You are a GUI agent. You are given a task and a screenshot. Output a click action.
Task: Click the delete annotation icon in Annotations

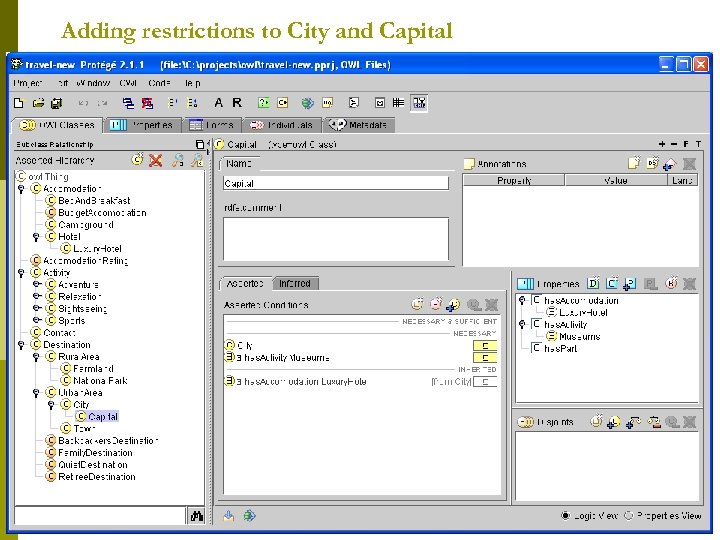pyautogui.click(x=689, y=163)
